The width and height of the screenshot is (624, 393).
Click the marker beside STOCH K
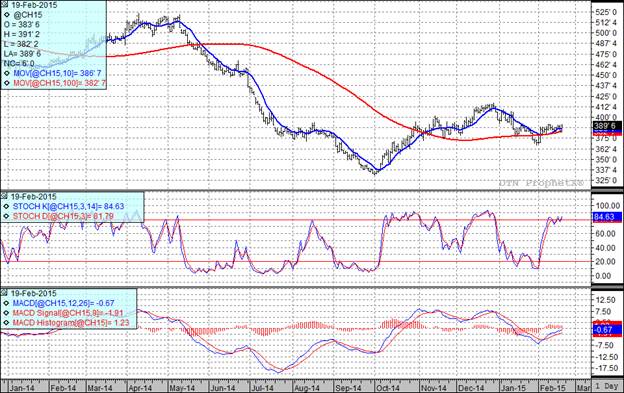click(7, 206)
